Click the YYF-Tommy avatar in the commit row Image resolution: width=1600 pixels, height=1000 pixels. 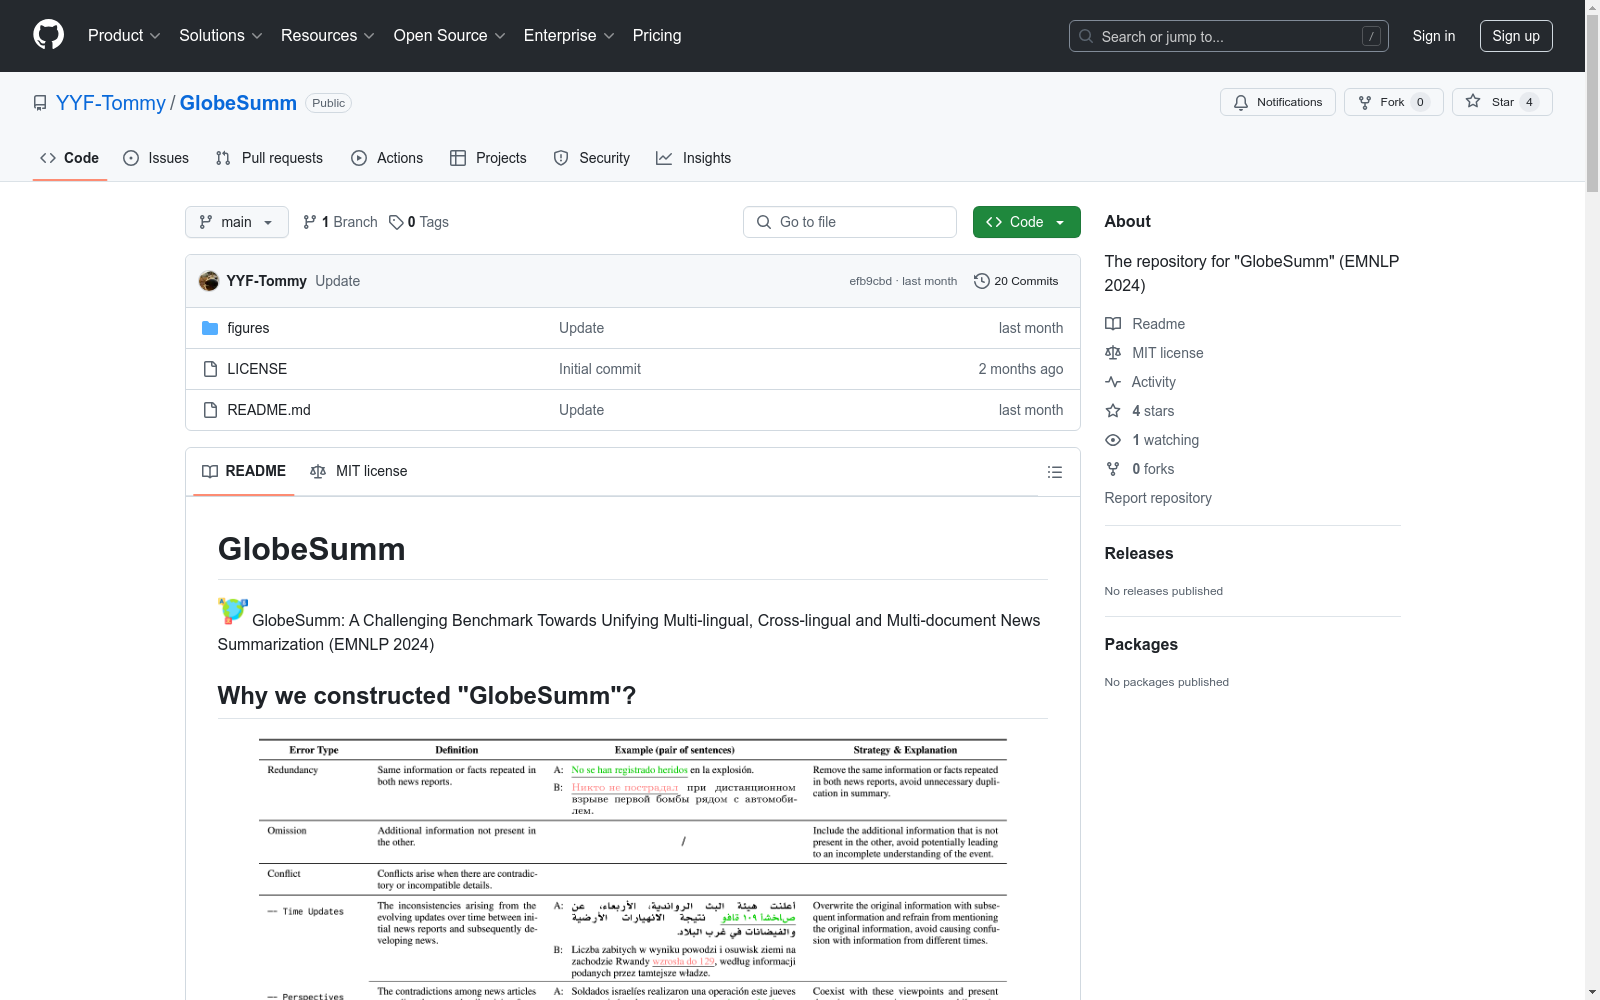[209, 281]
